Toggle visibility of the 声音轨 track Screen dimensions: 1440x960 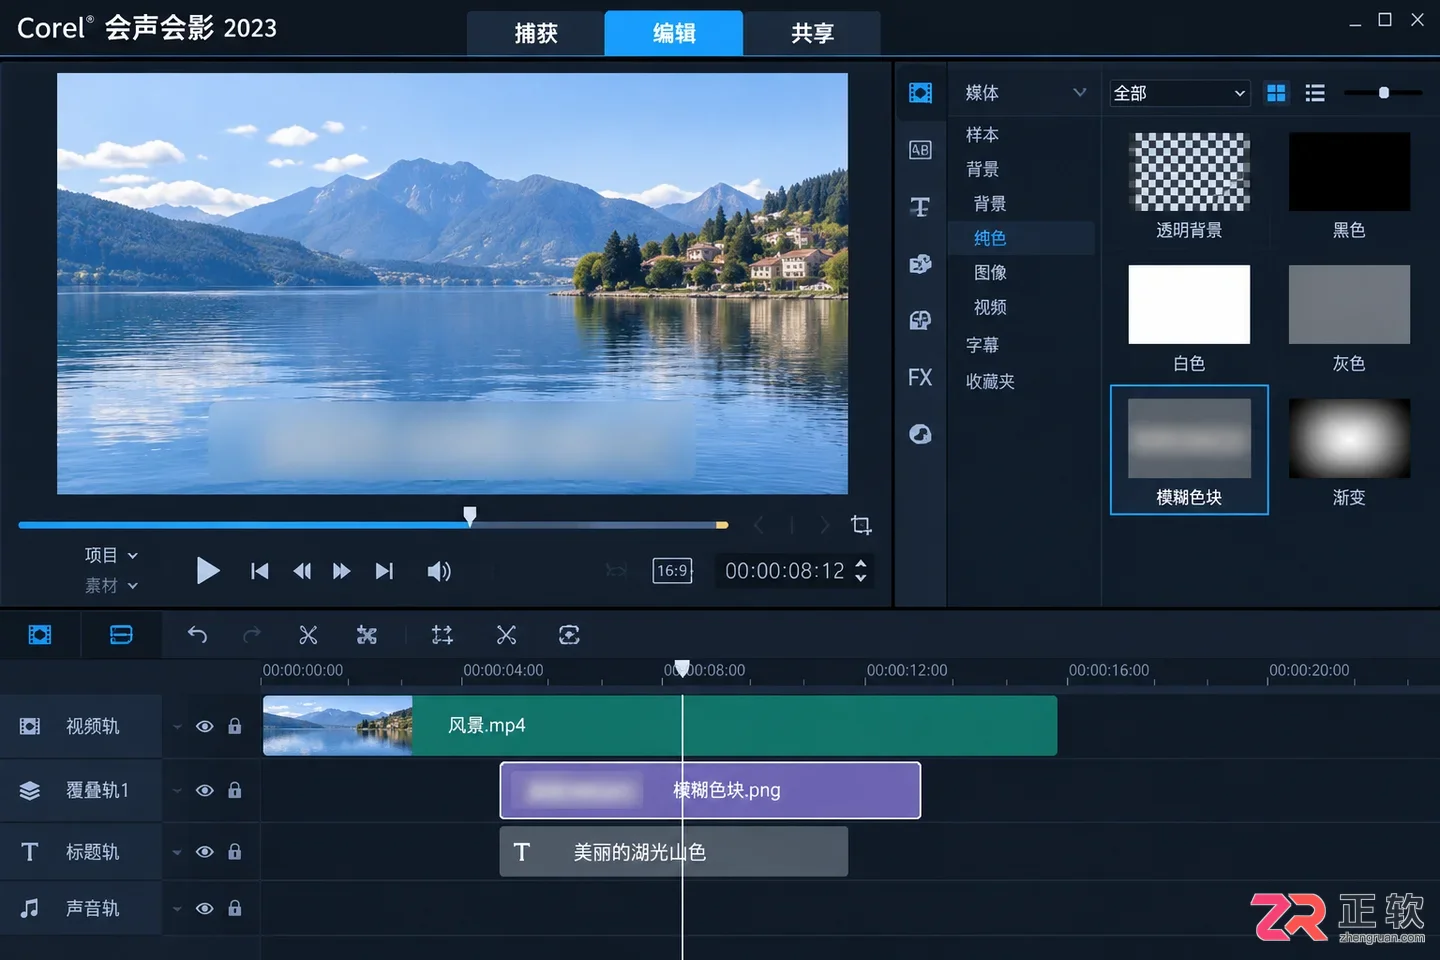pyautogui.click(x=205, y=909)
